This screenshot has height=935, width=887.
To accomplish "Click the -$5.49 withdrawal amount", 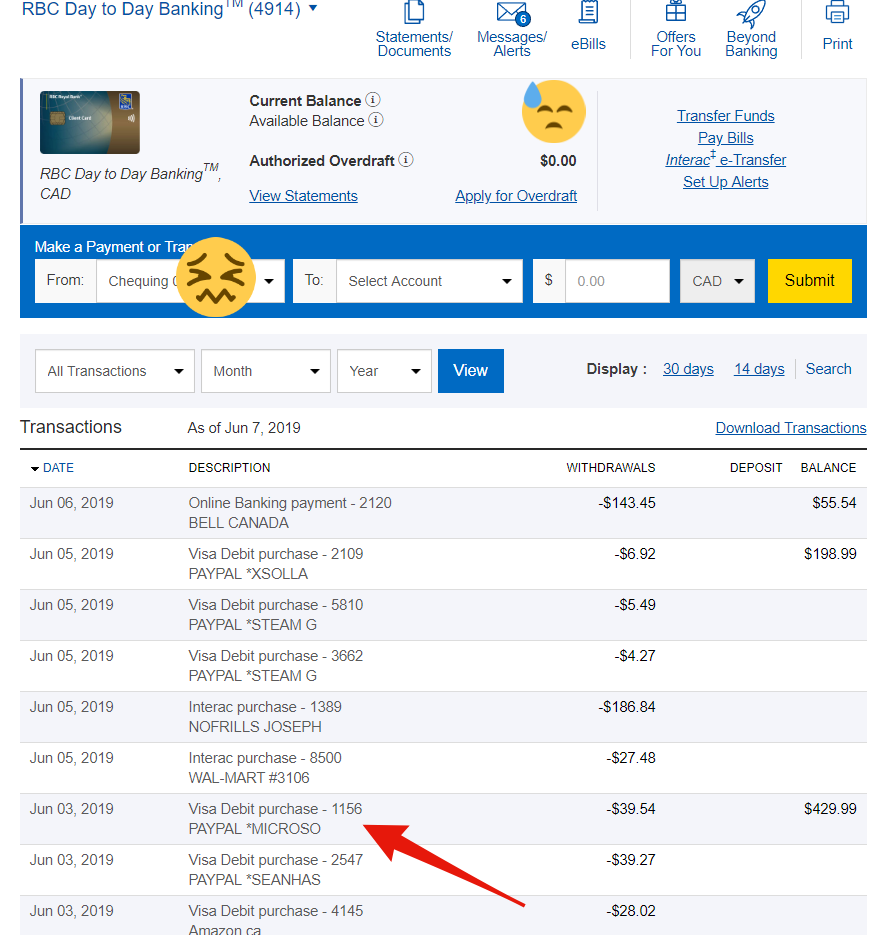I will point(635,605).
